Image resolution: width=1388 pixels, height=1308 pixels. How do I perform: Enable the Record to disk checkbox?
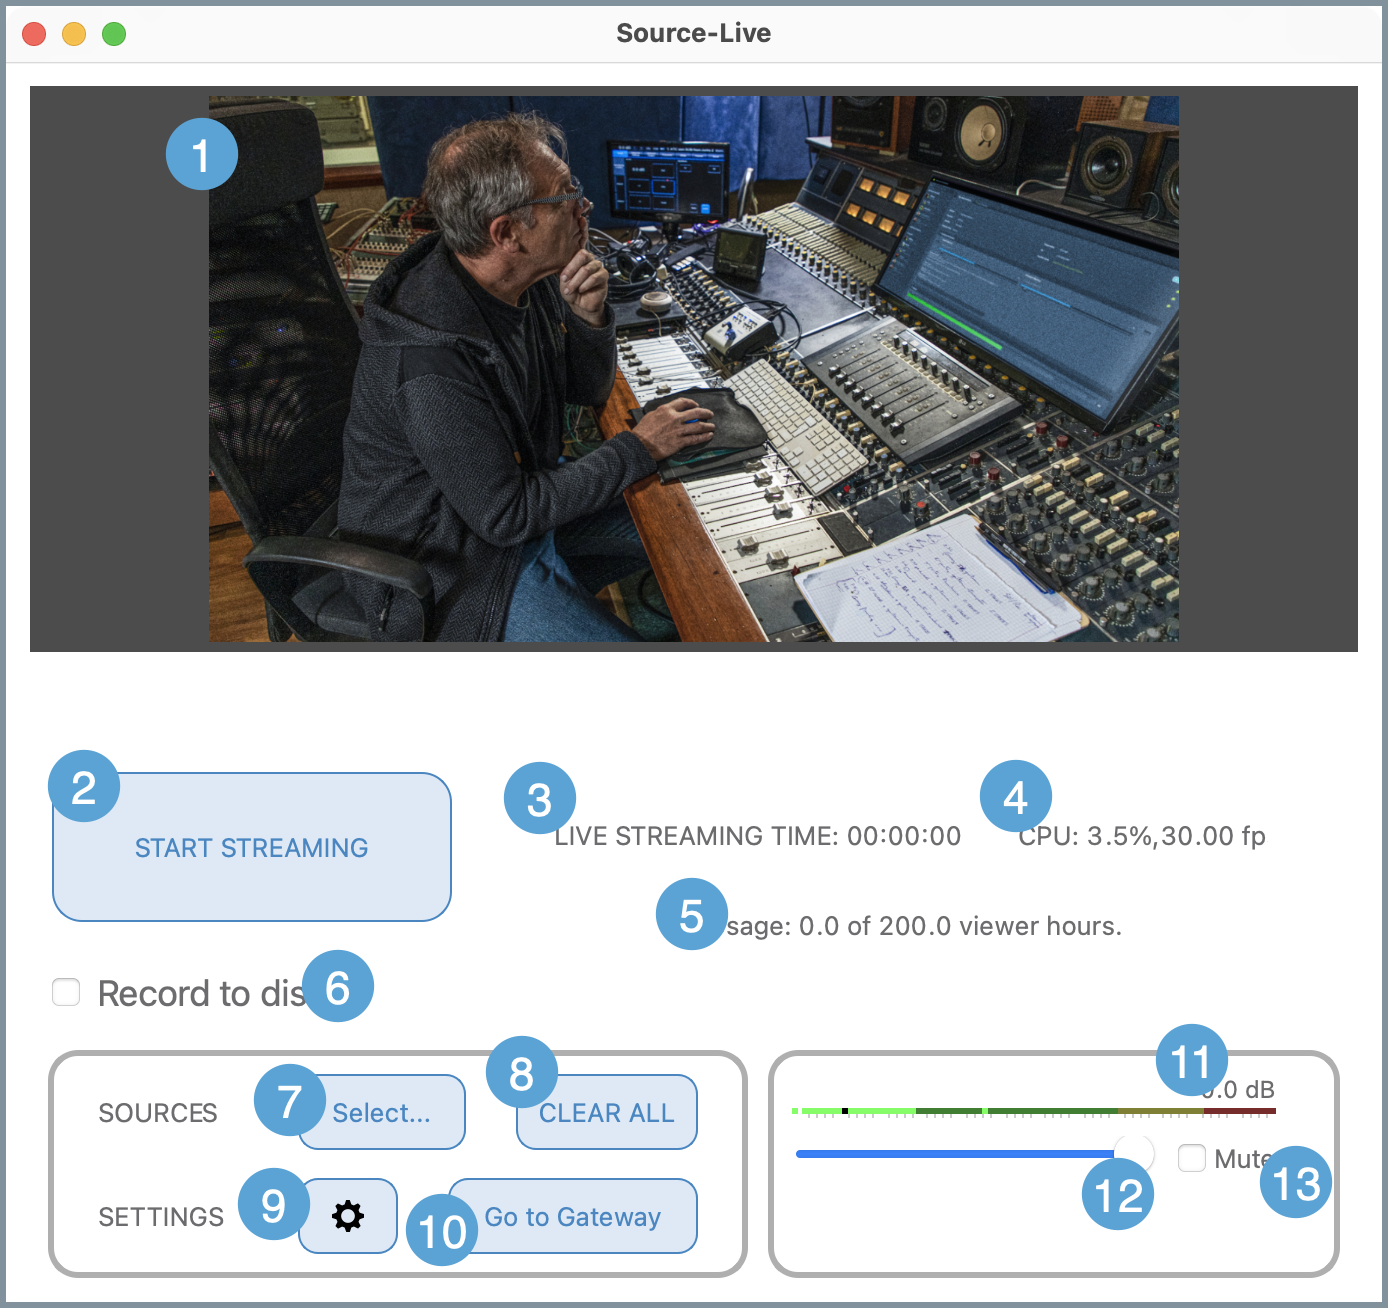click(66, 992)
